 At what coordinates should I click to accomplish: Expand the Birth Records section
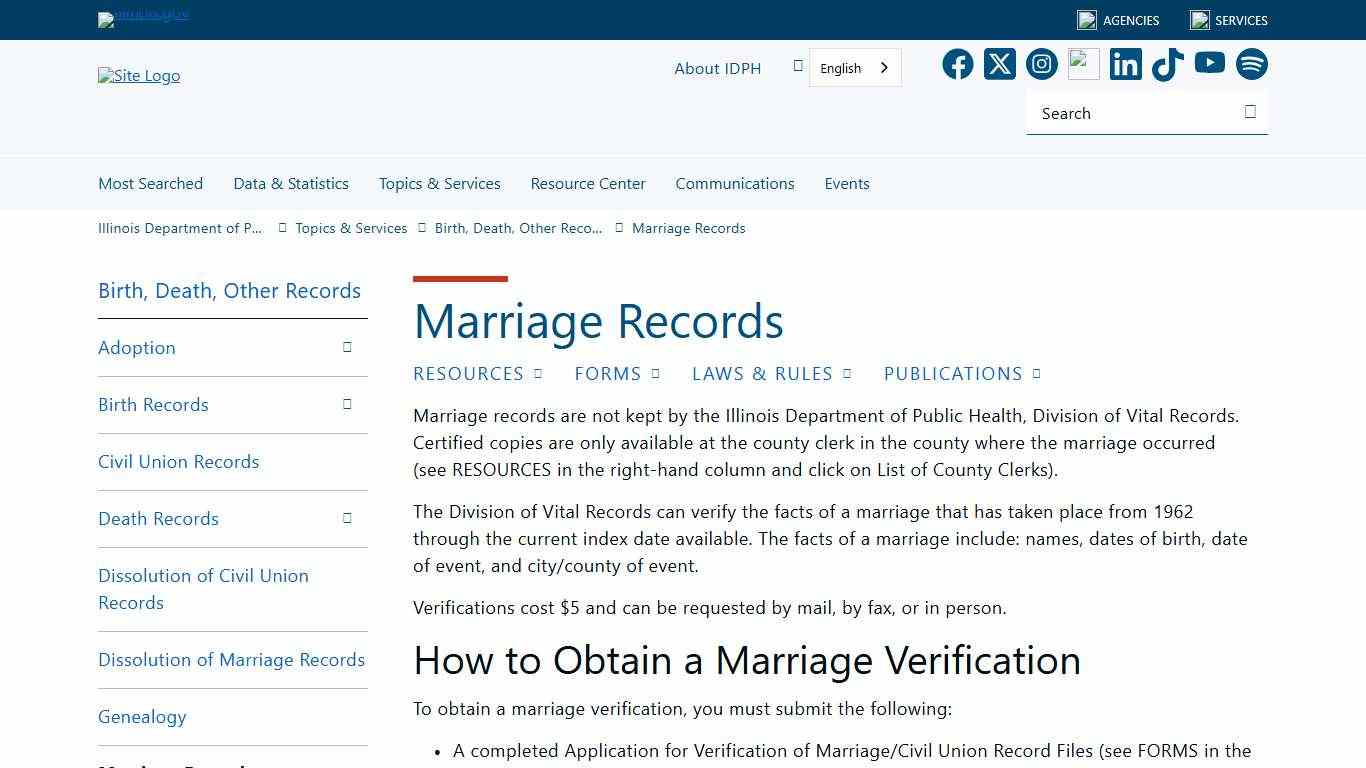coord(347,403)
